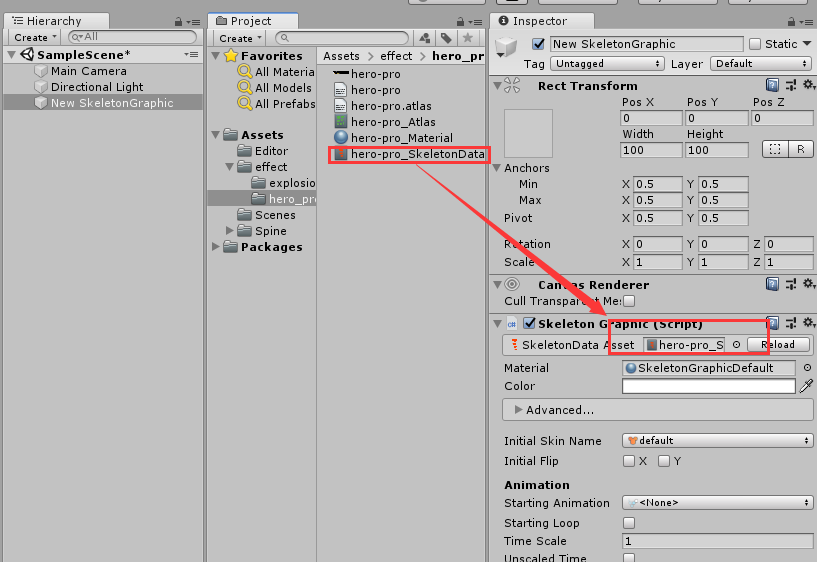
Task: Open the anchor presets box
Action: pyautogui.click(x=528, y=133)
